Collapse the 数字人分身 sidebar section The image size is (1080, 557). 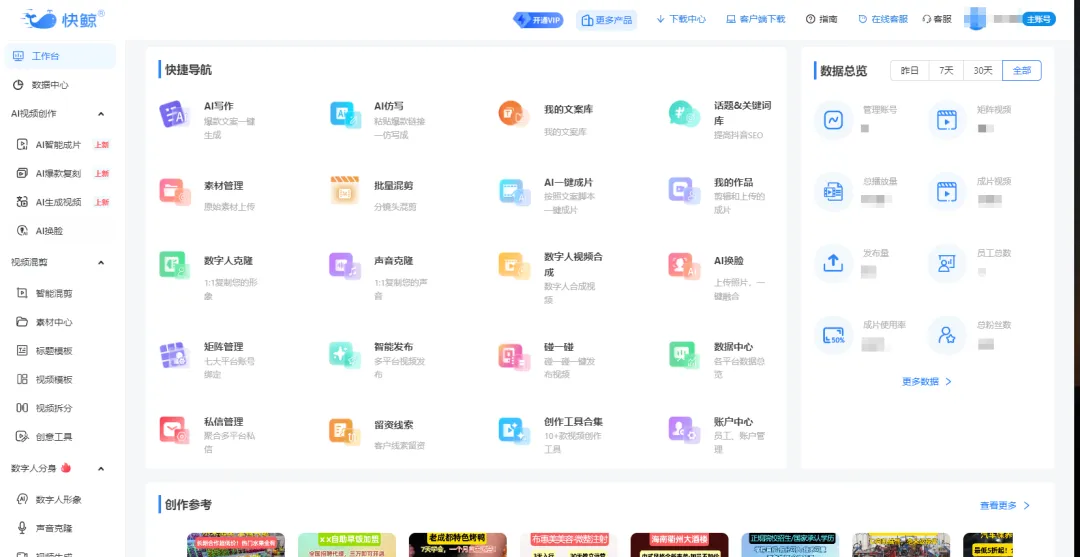pyautogui.click(x=101, y=469)
